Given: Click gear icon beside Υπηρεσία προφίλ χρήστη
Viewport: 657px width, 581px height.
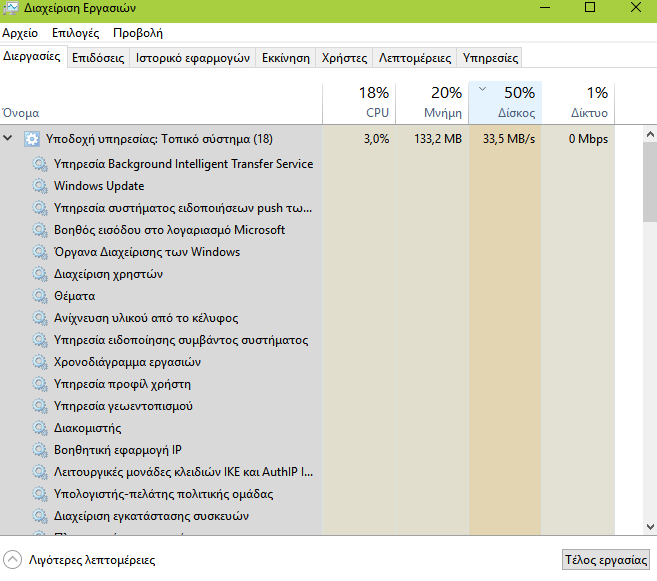Looking at the screenshot, I should tap(40, 384).
